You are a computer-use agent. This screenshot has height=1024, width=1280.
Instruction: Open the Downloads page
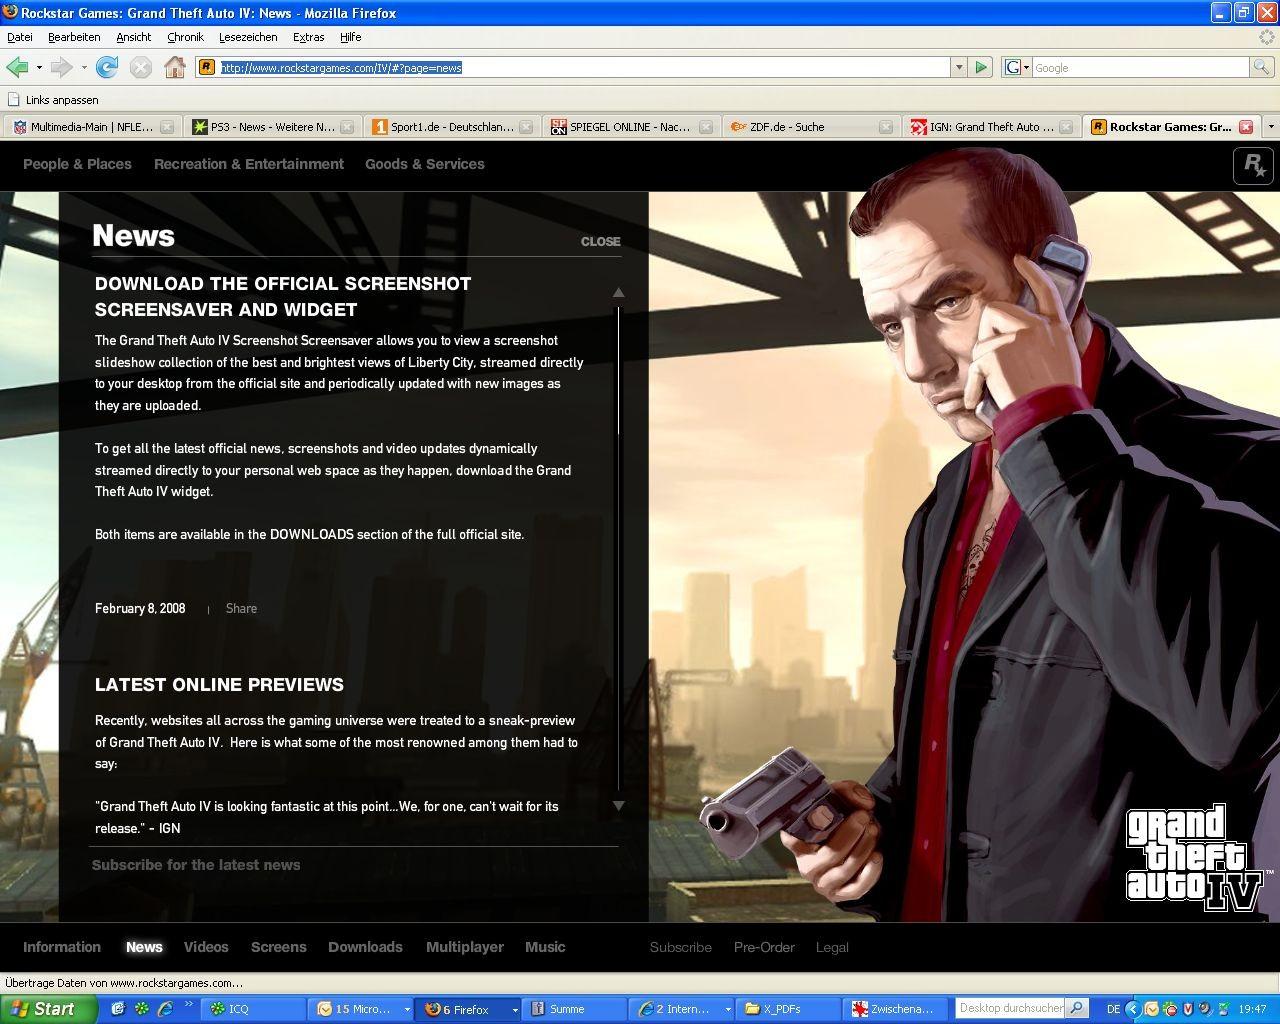tap(365, 947)
